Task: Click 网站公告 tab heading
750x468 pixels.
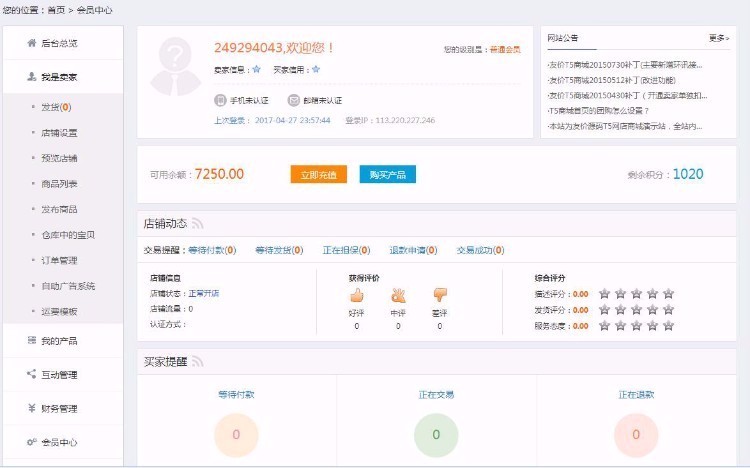Action: (x=563, y=38)
